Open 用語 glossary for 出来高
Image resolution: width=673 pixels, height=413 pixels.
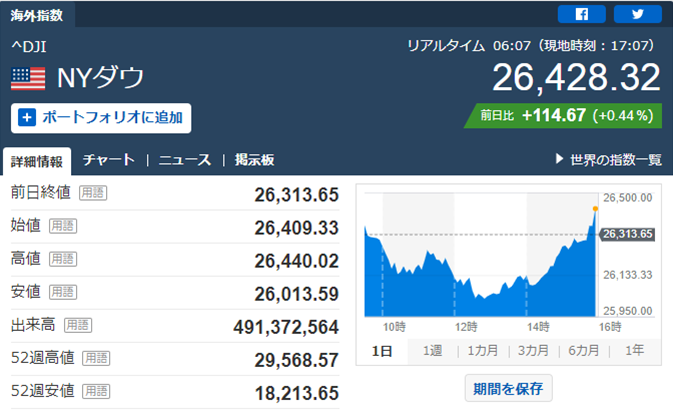click(x=78, y=325)
